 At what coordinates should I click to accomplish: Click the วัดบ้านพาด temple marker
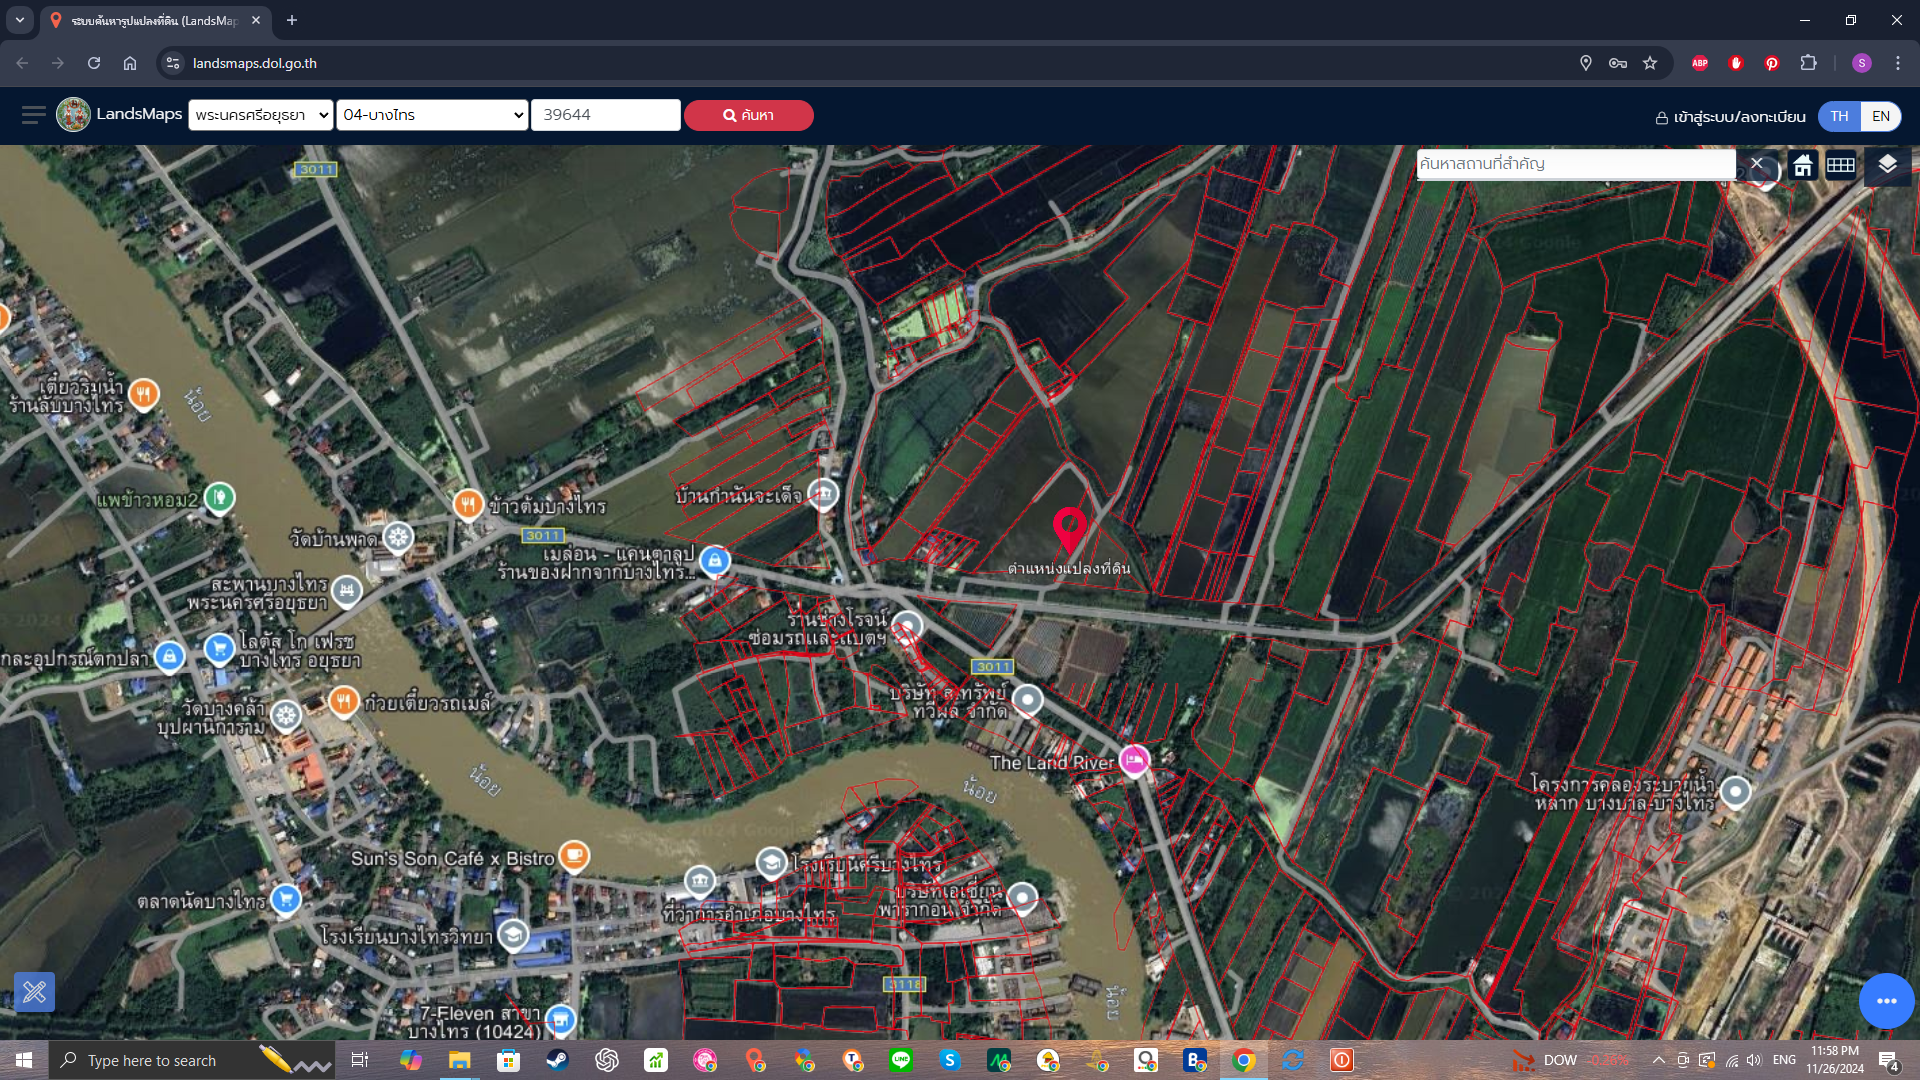click(398, 538)
